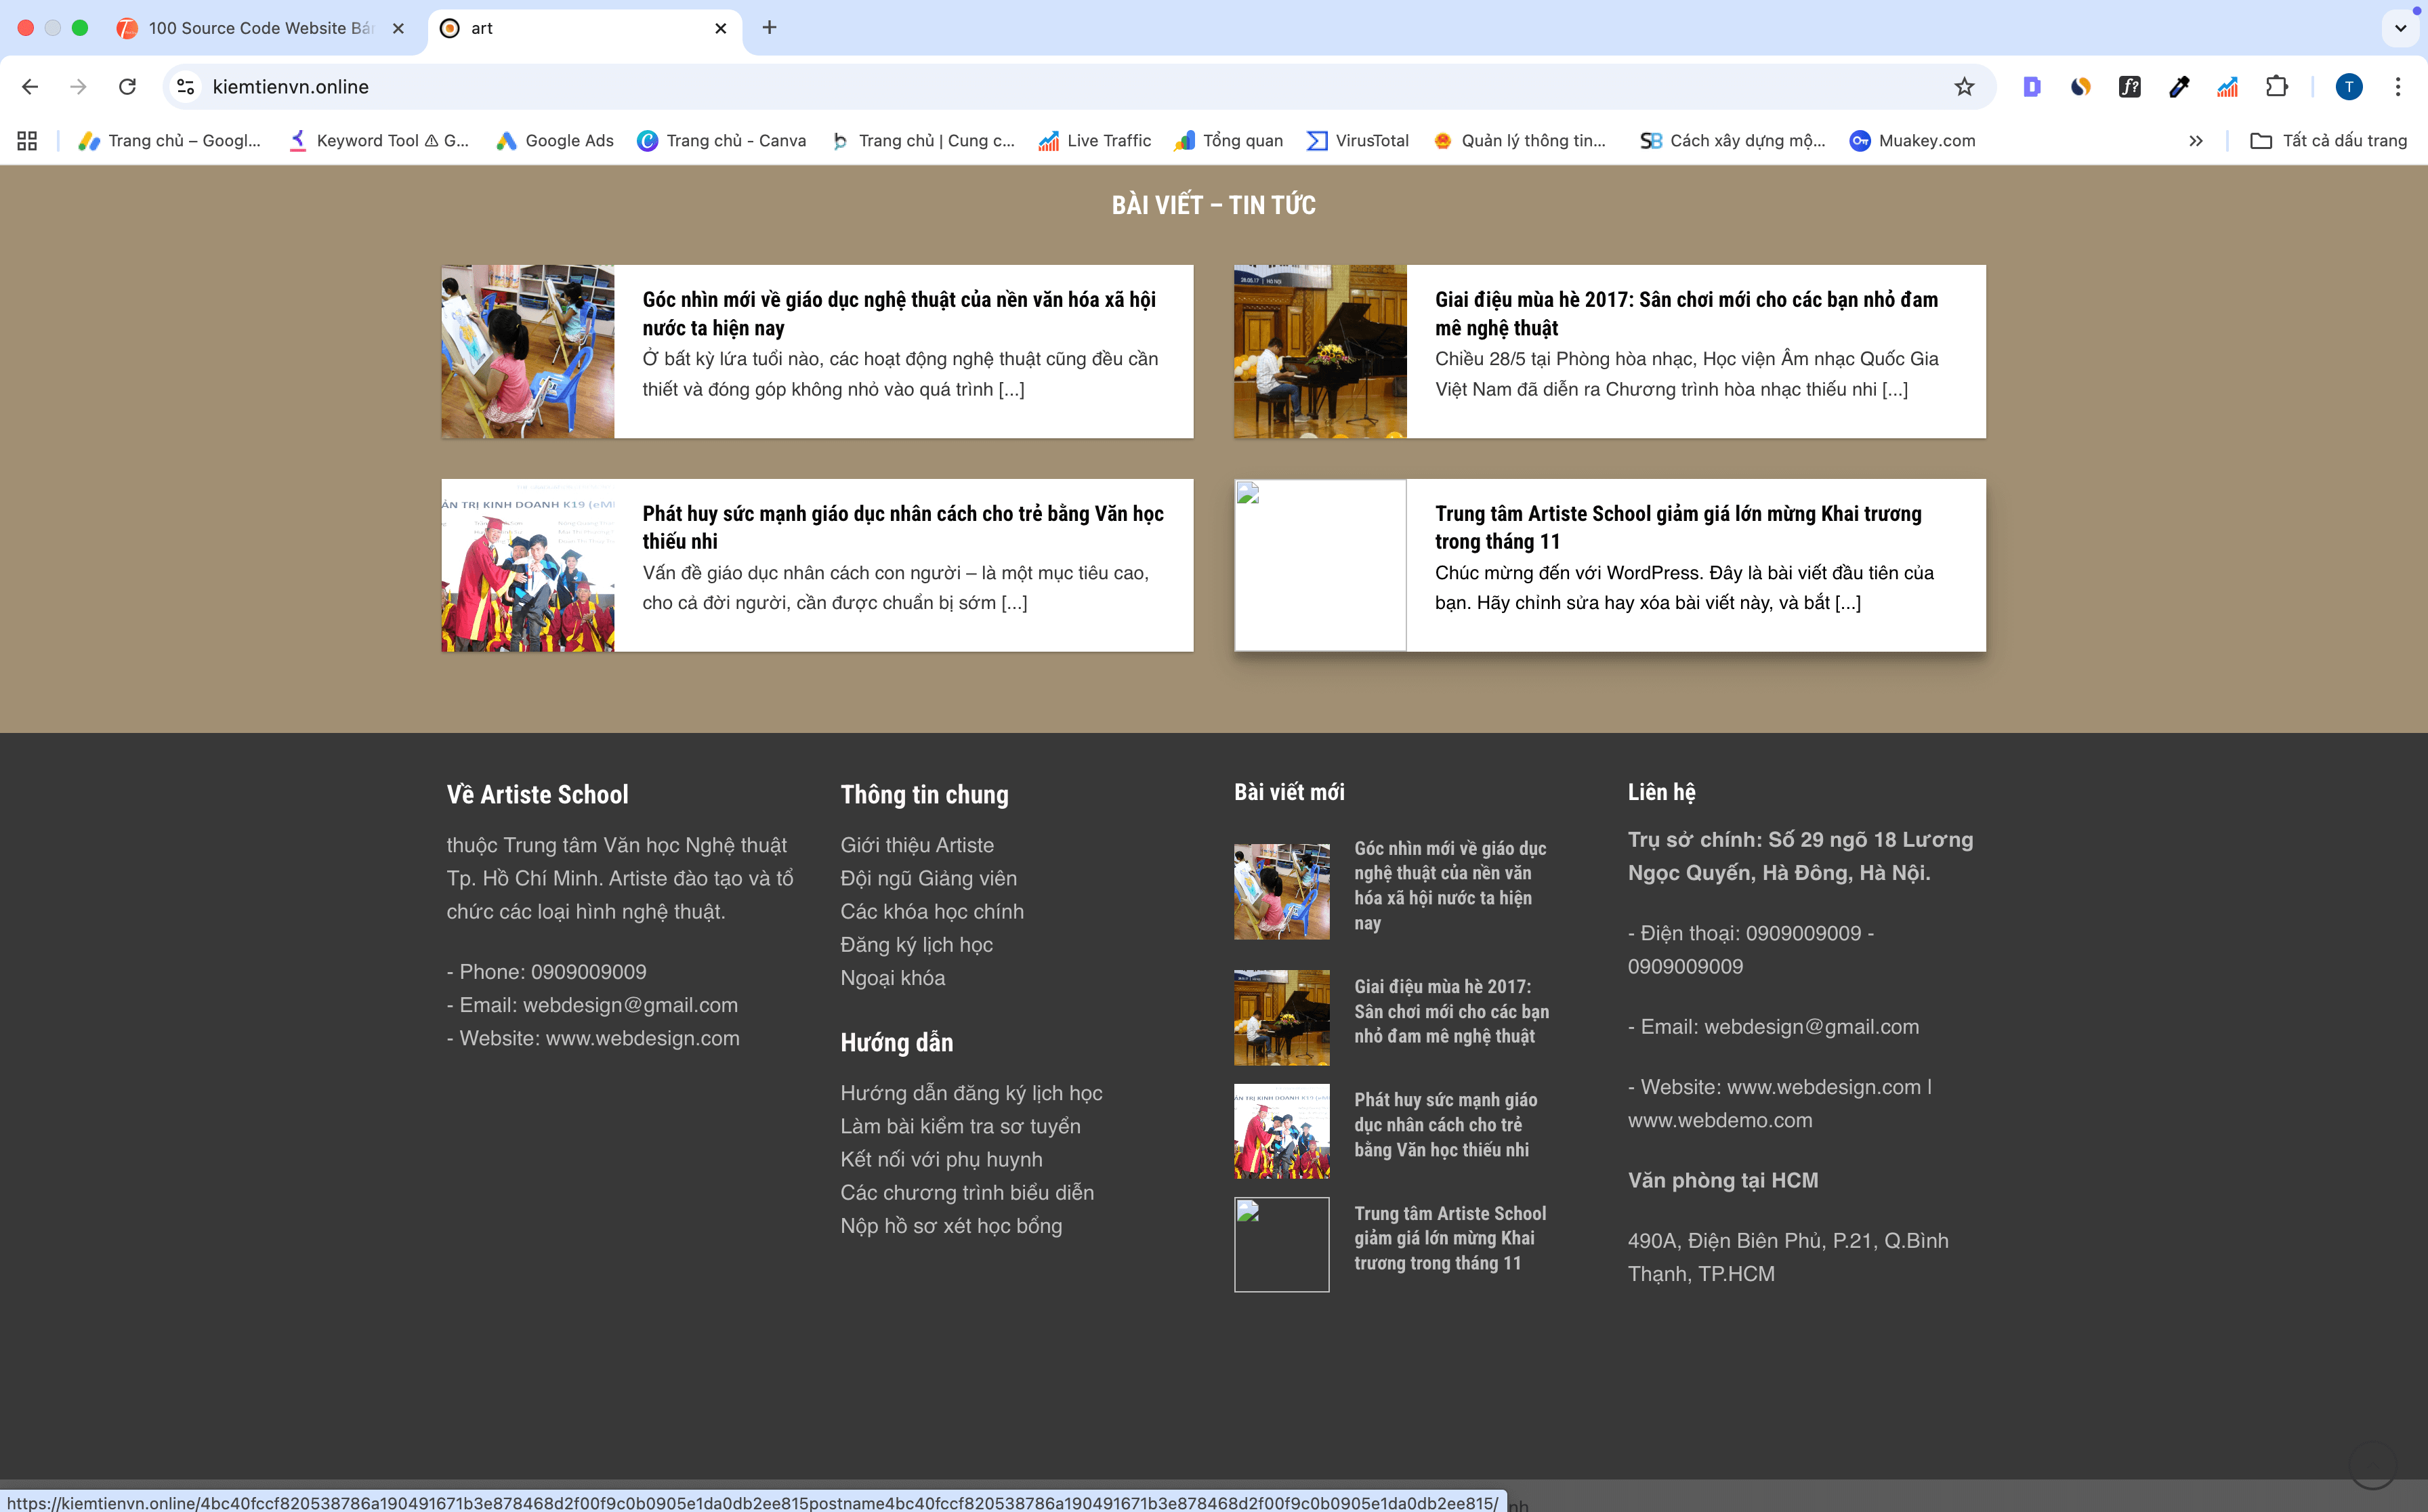
Task: Bookmark this page with the star icon
Action: tap(1964, 87)
